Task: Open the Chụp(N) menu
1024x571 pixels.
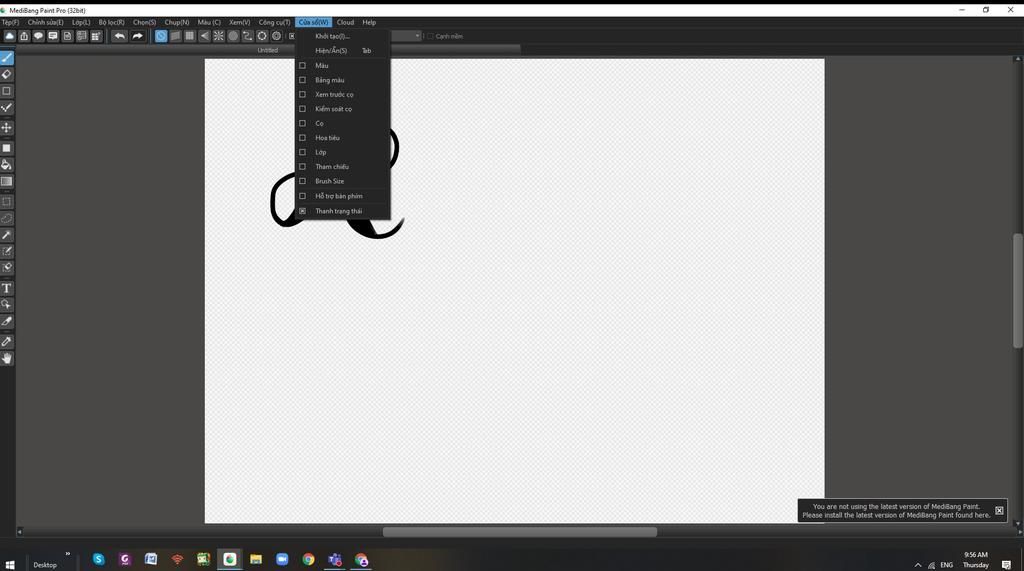Action: click(176, 22)
